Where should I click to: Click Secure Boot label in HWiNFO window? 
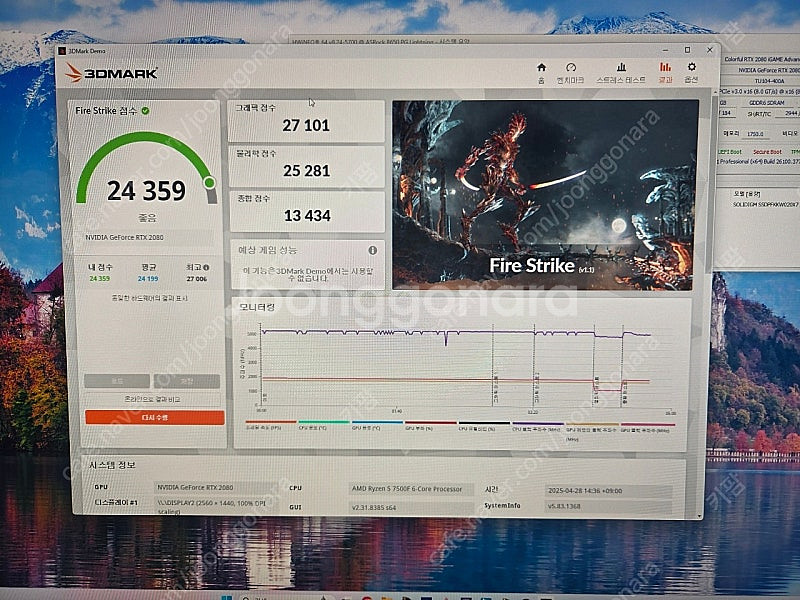767,152
